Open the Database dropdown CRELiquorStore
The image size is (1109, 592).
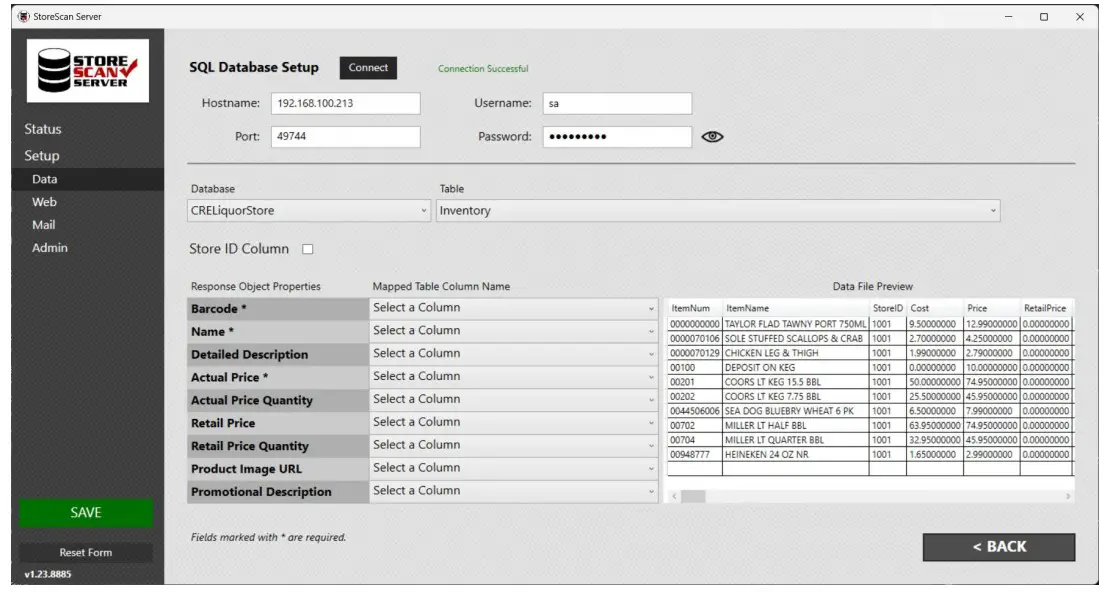309,211
